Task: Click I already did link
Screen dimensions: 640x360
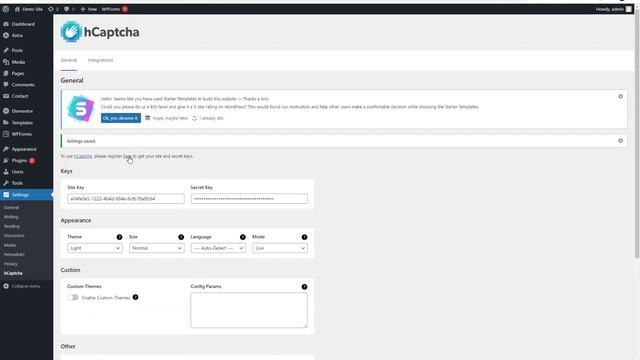Action: (211, 118)
